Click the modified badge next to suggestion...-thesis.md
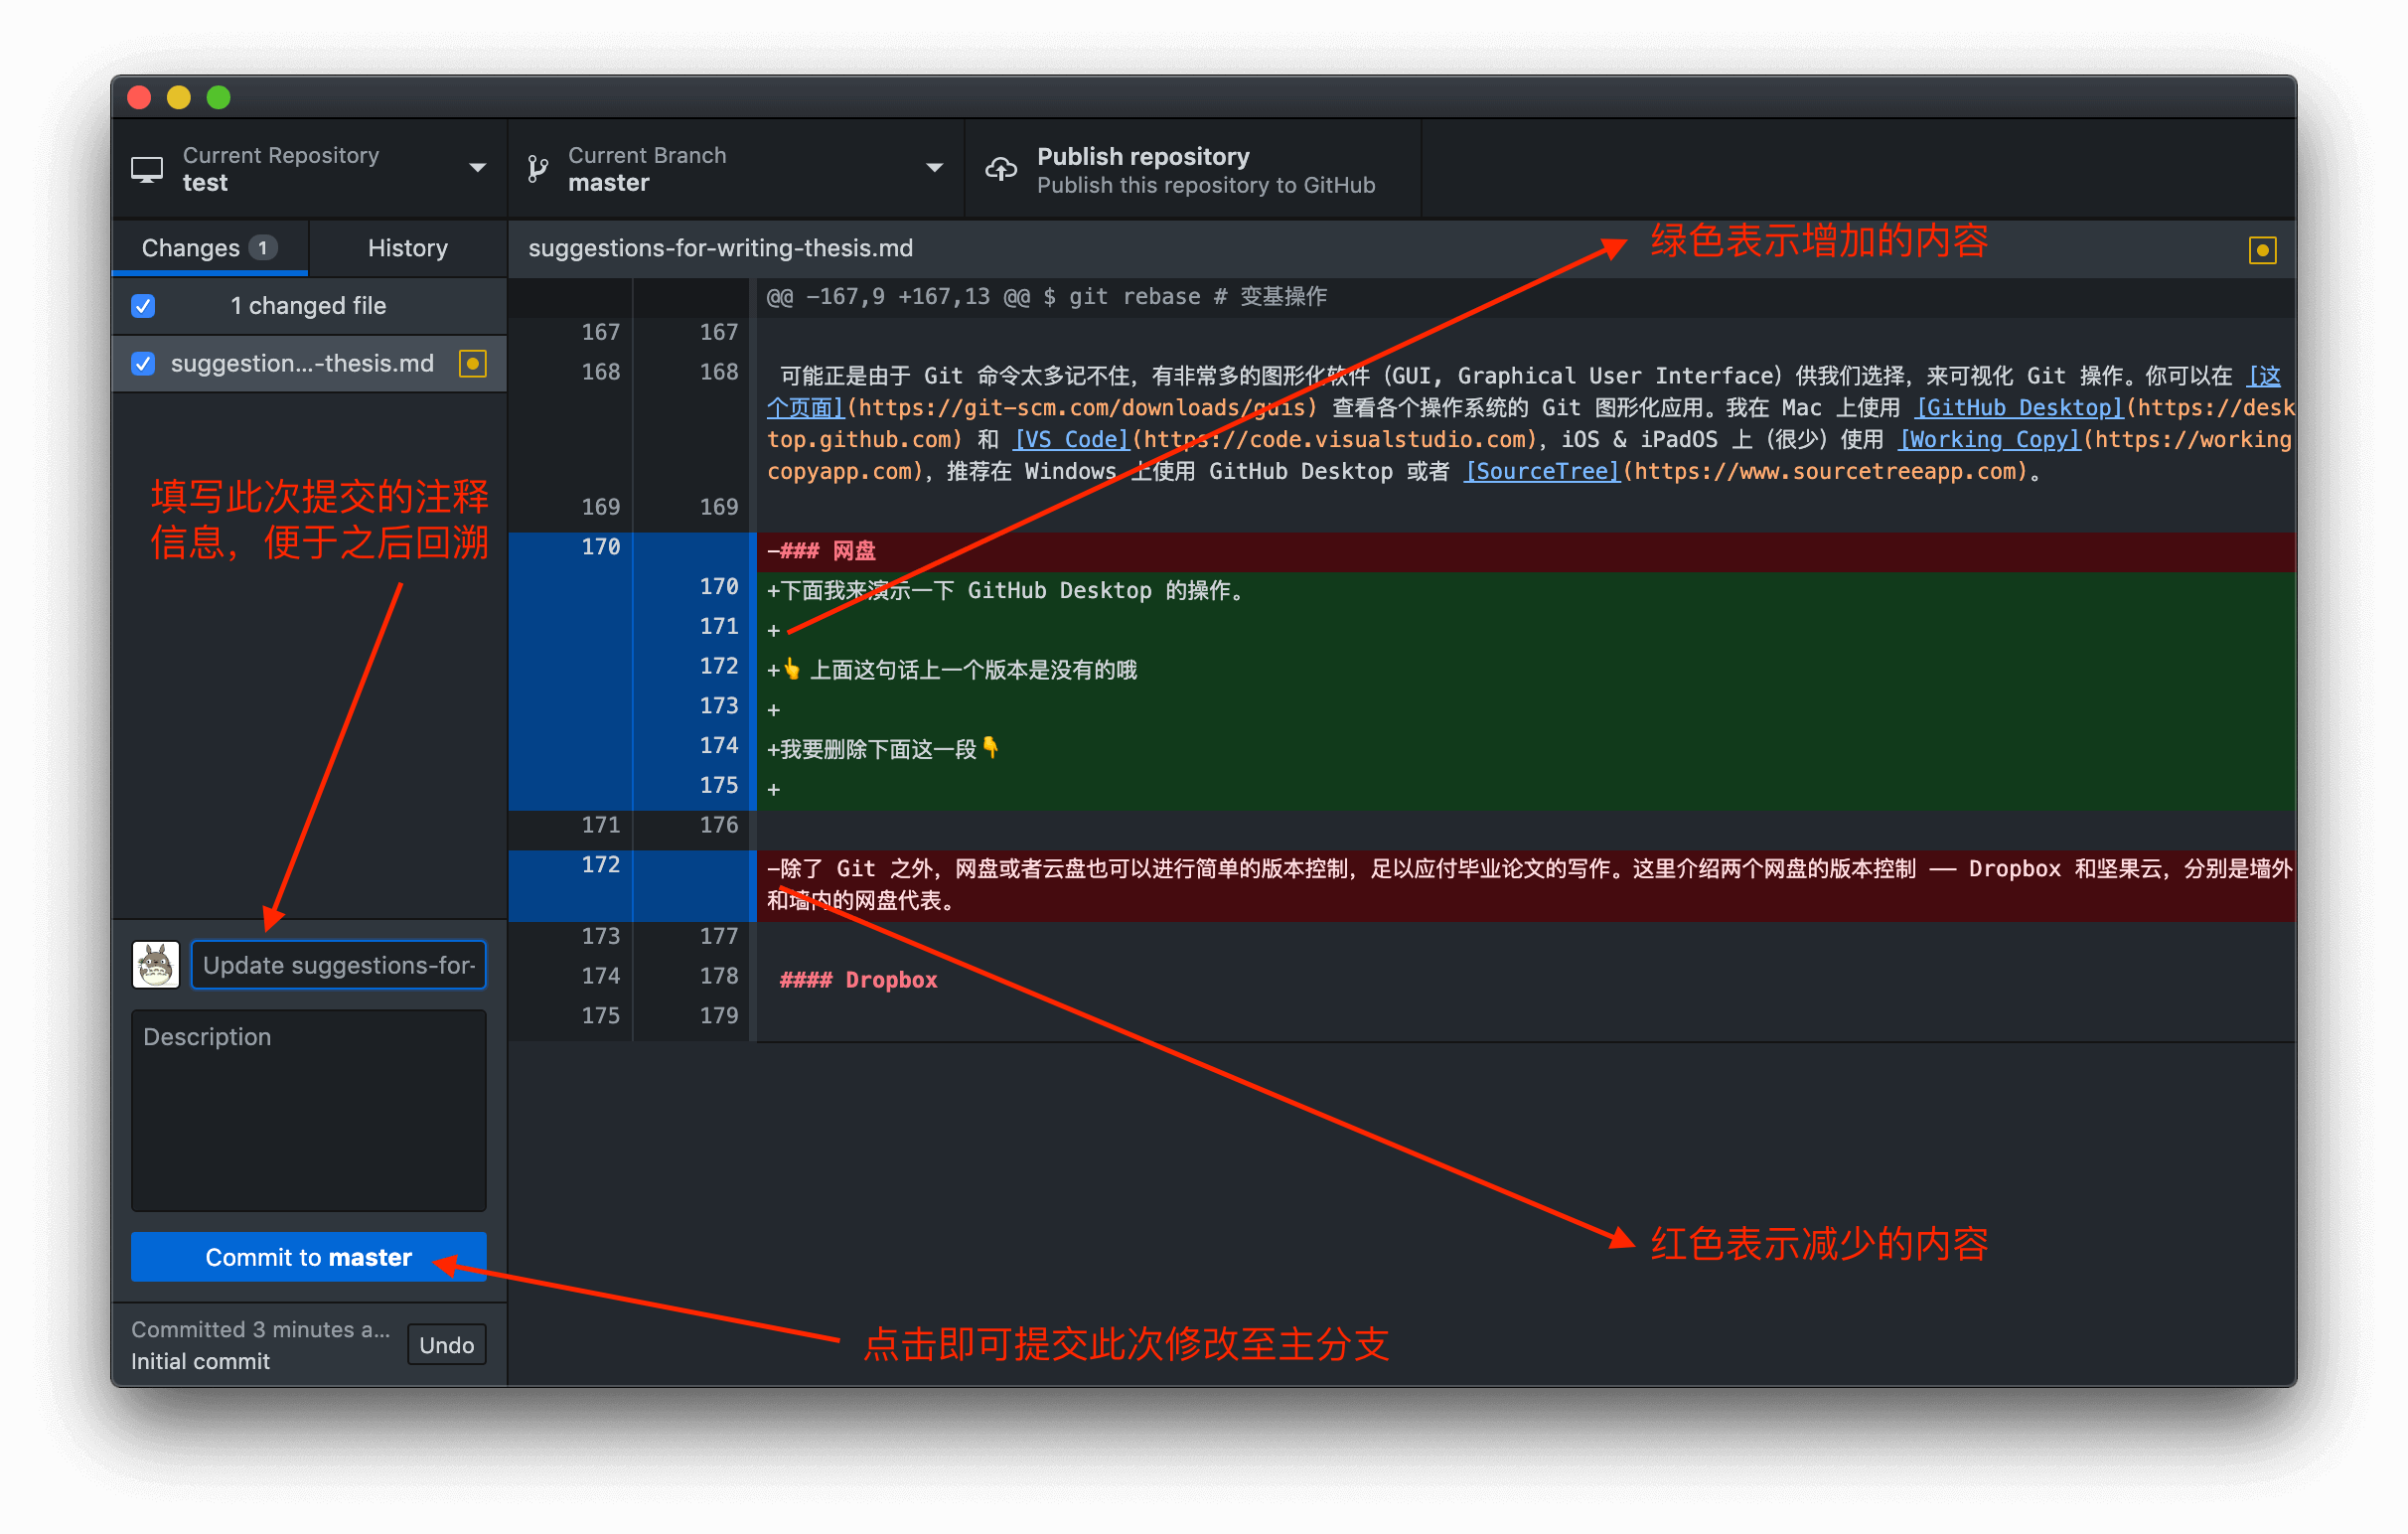 click(473, 363)
